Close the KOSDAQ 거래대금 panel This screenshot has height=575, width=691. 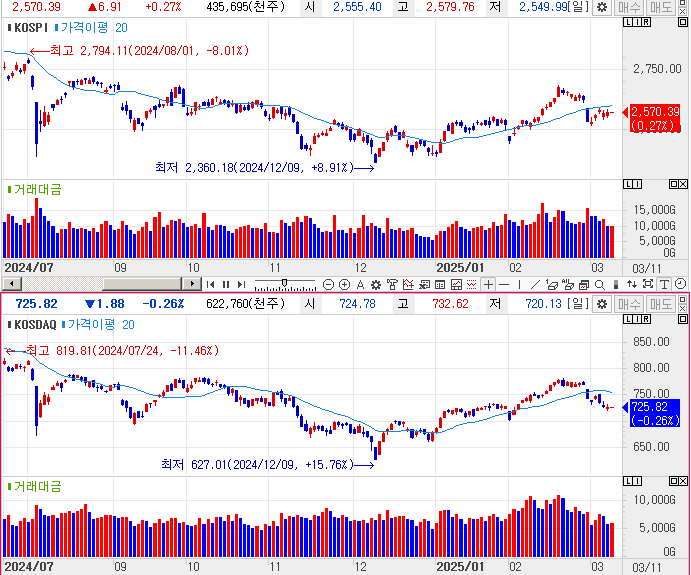pos(683,481)
